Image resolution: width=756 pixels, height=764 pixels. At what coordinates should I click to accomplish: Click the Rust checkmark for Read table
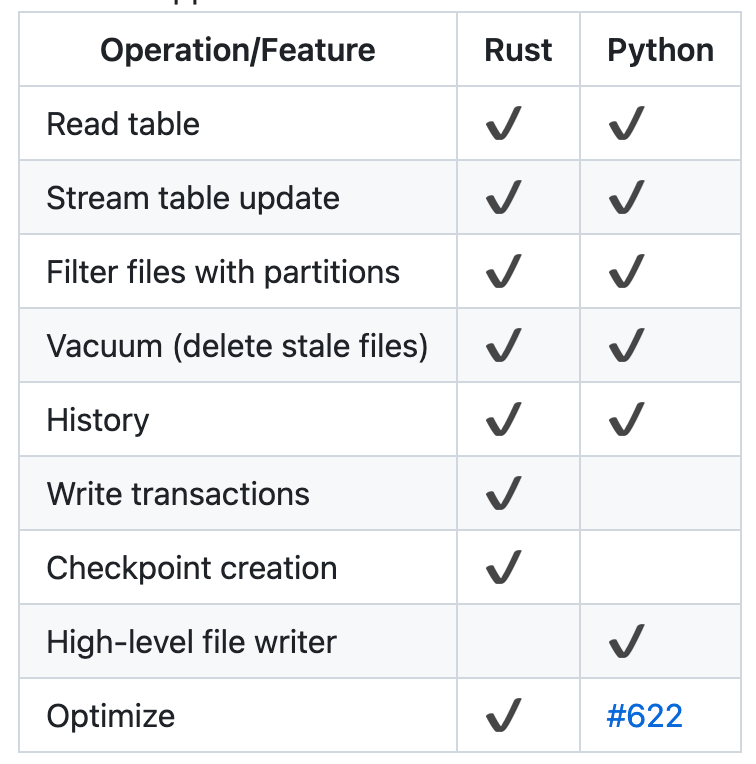coord(503,125)
